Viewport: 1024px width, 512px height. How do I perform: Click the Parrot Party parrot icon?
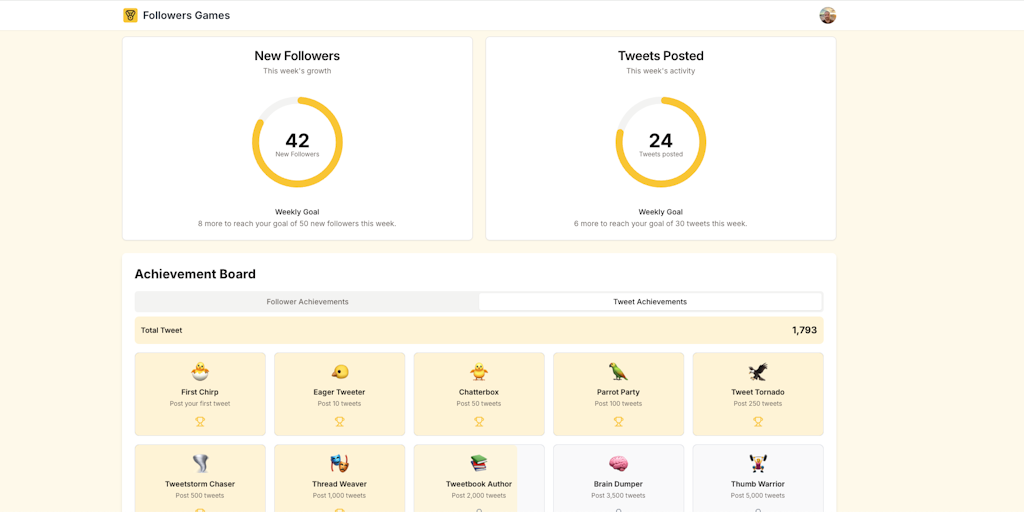[x=618, y=372]
